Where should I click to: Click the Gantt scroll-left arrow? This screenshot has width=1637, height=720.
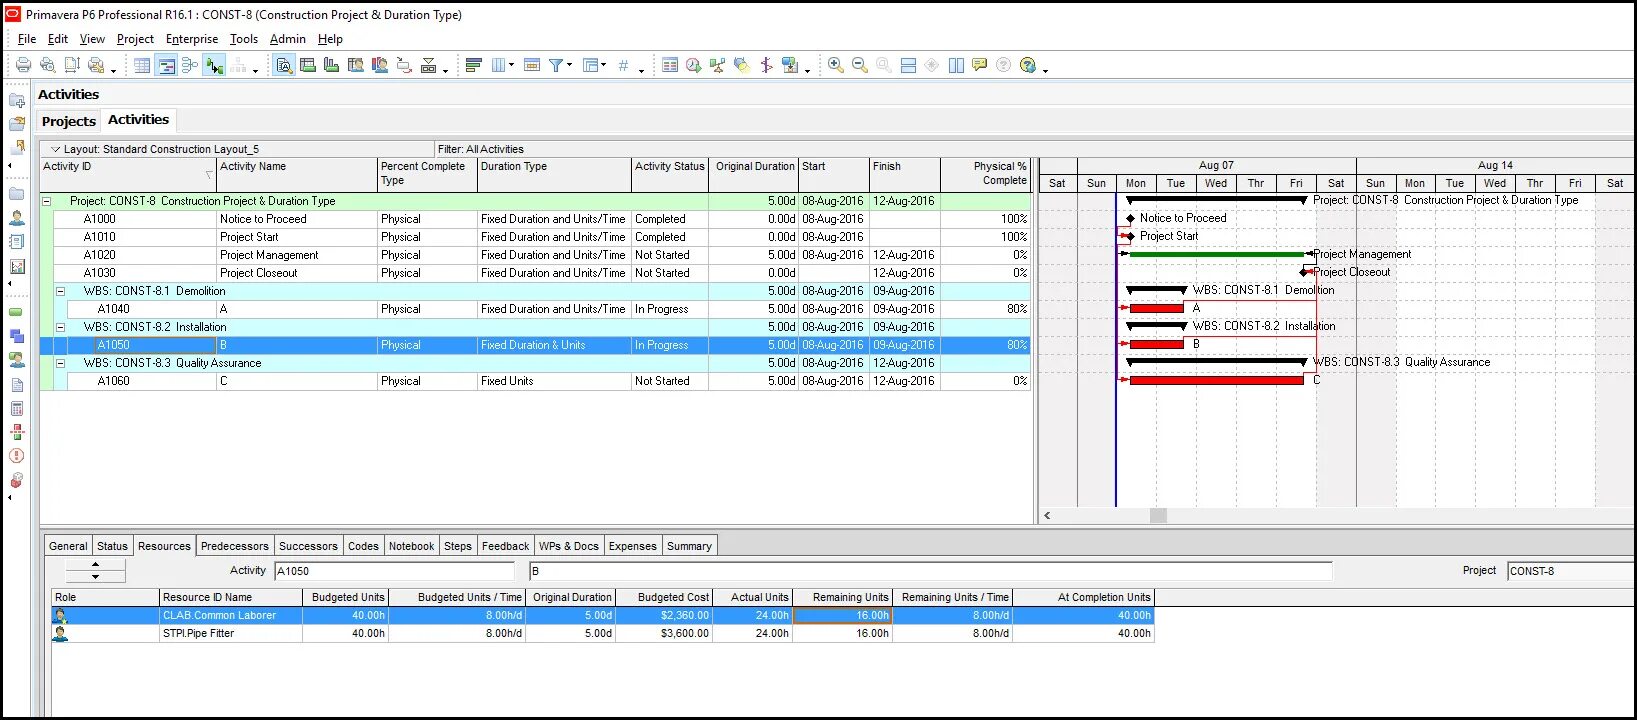point(1047,516)
